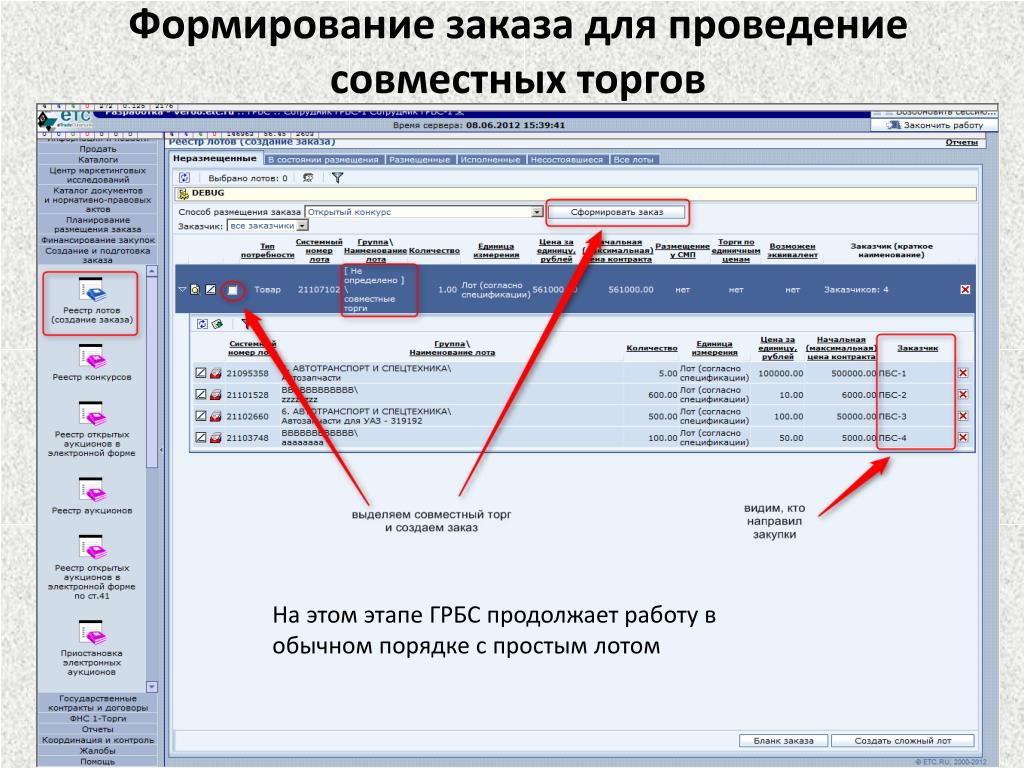This screenshot has width=1024, height=768.
Task: Click the funnel filter icon in top toolbar
Action: click(x=337, y=178)
